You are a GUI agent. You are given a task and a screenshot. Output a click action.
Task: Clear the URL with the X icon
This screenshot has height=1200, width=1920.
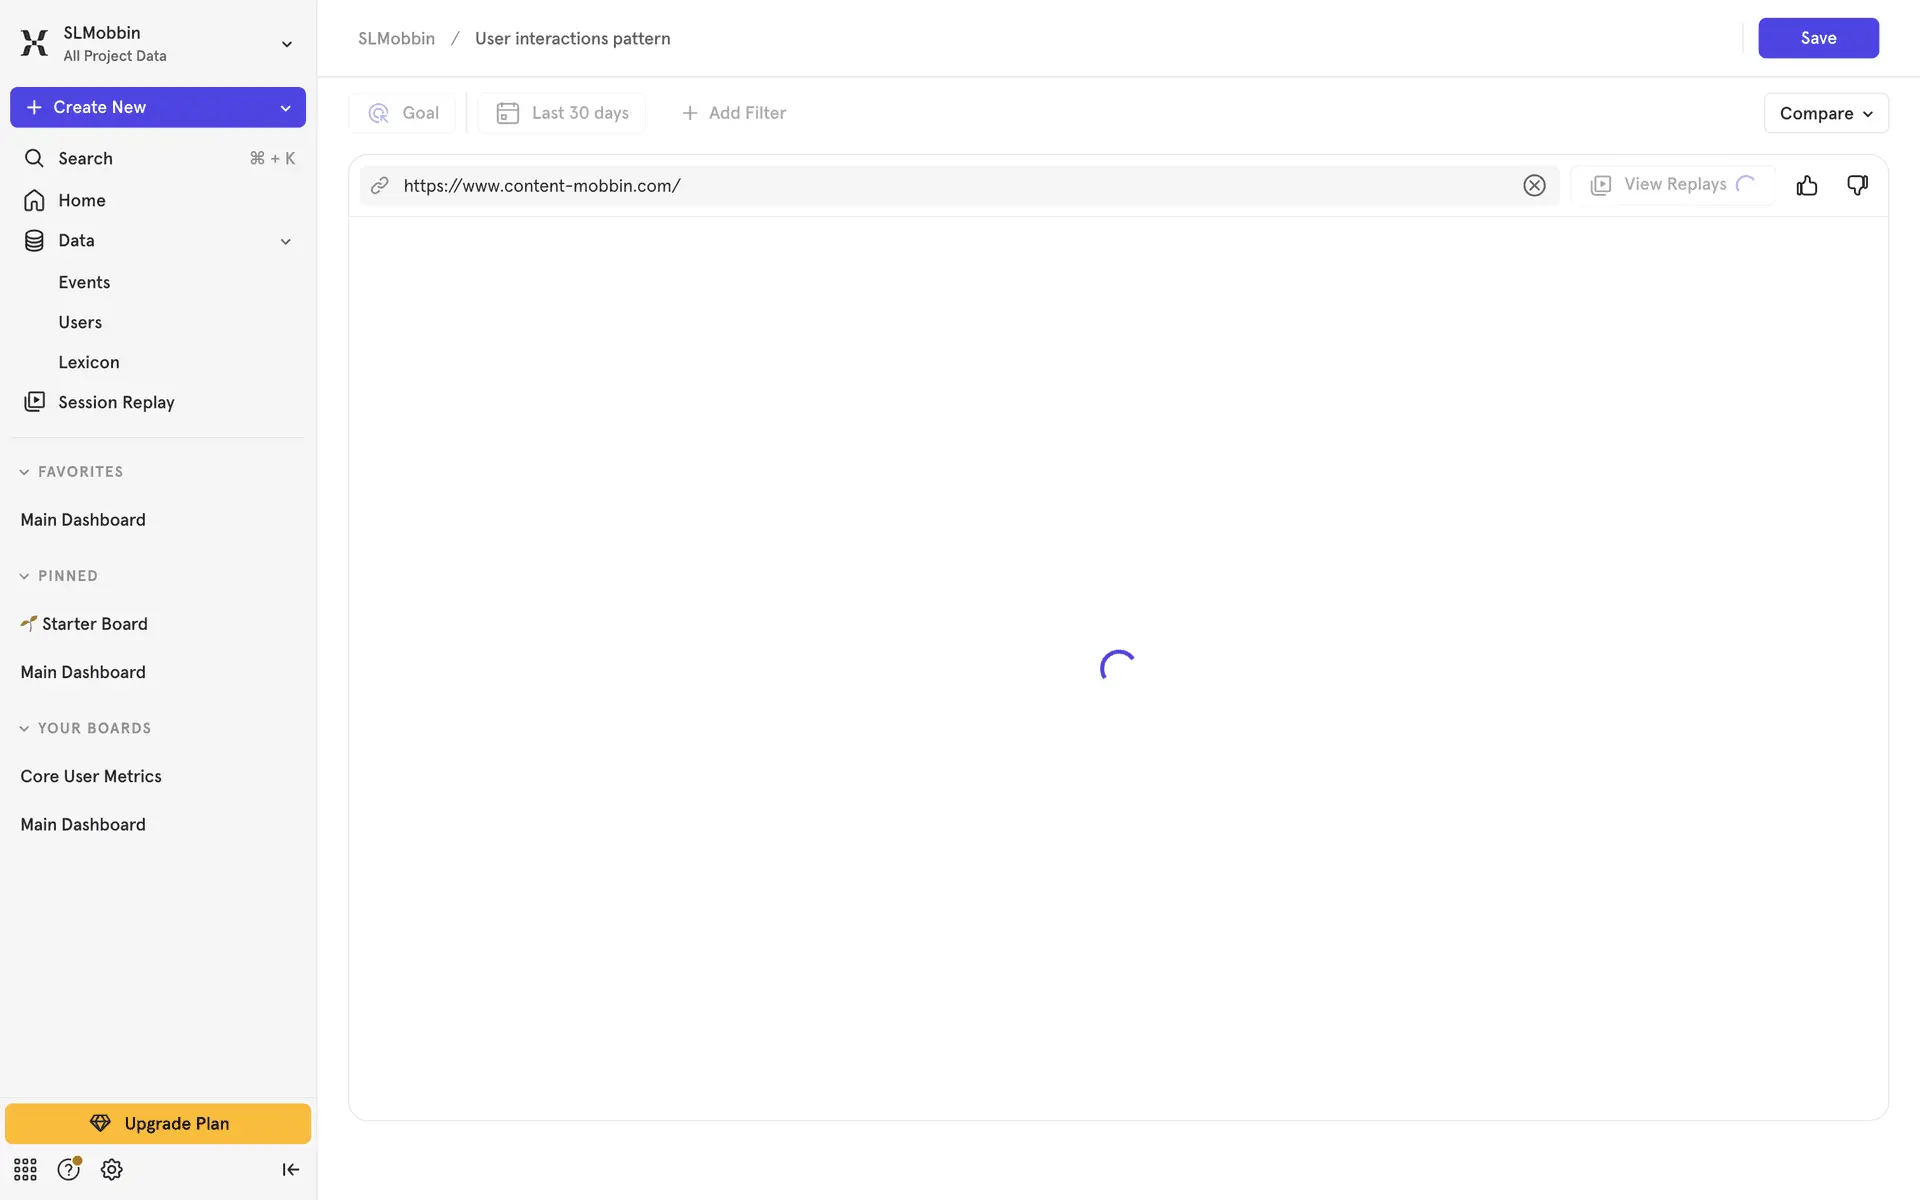[1534, 186]
